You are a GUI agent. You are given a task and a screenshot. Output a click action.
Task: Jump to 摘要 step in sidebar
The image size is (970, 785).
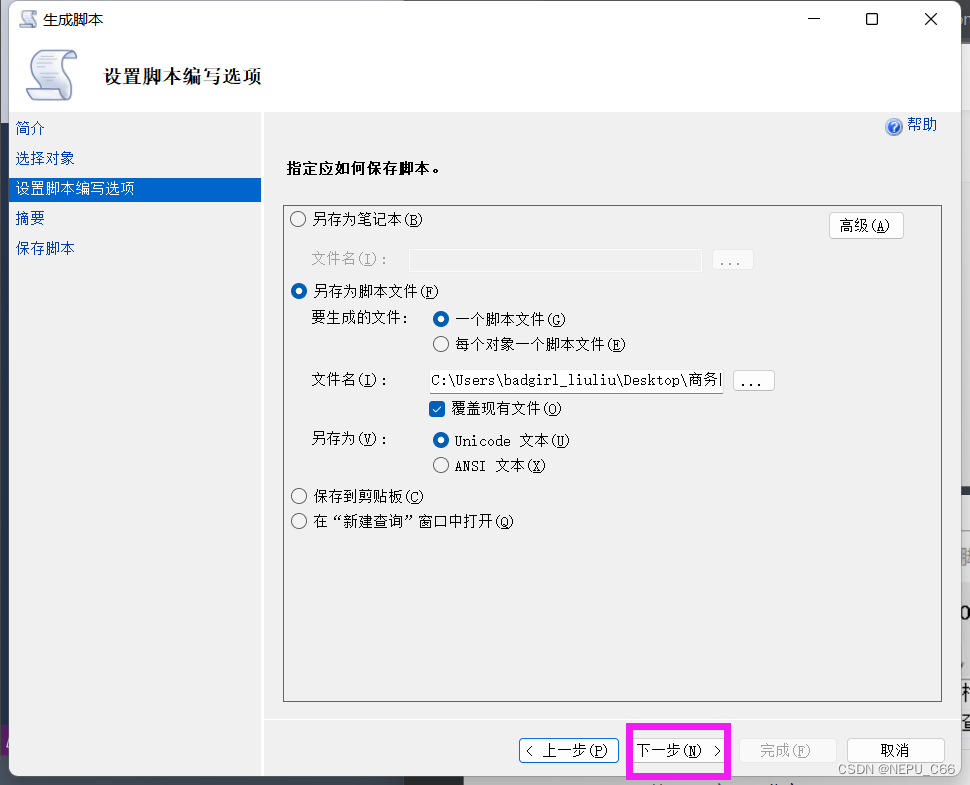point(30,218)
